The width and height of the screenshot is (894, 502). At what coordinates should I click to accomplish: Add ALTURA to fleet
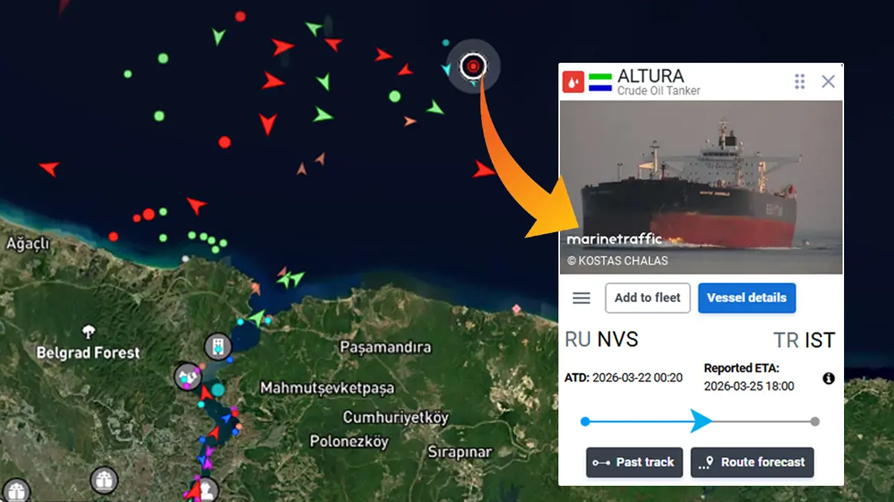(647, 298)
